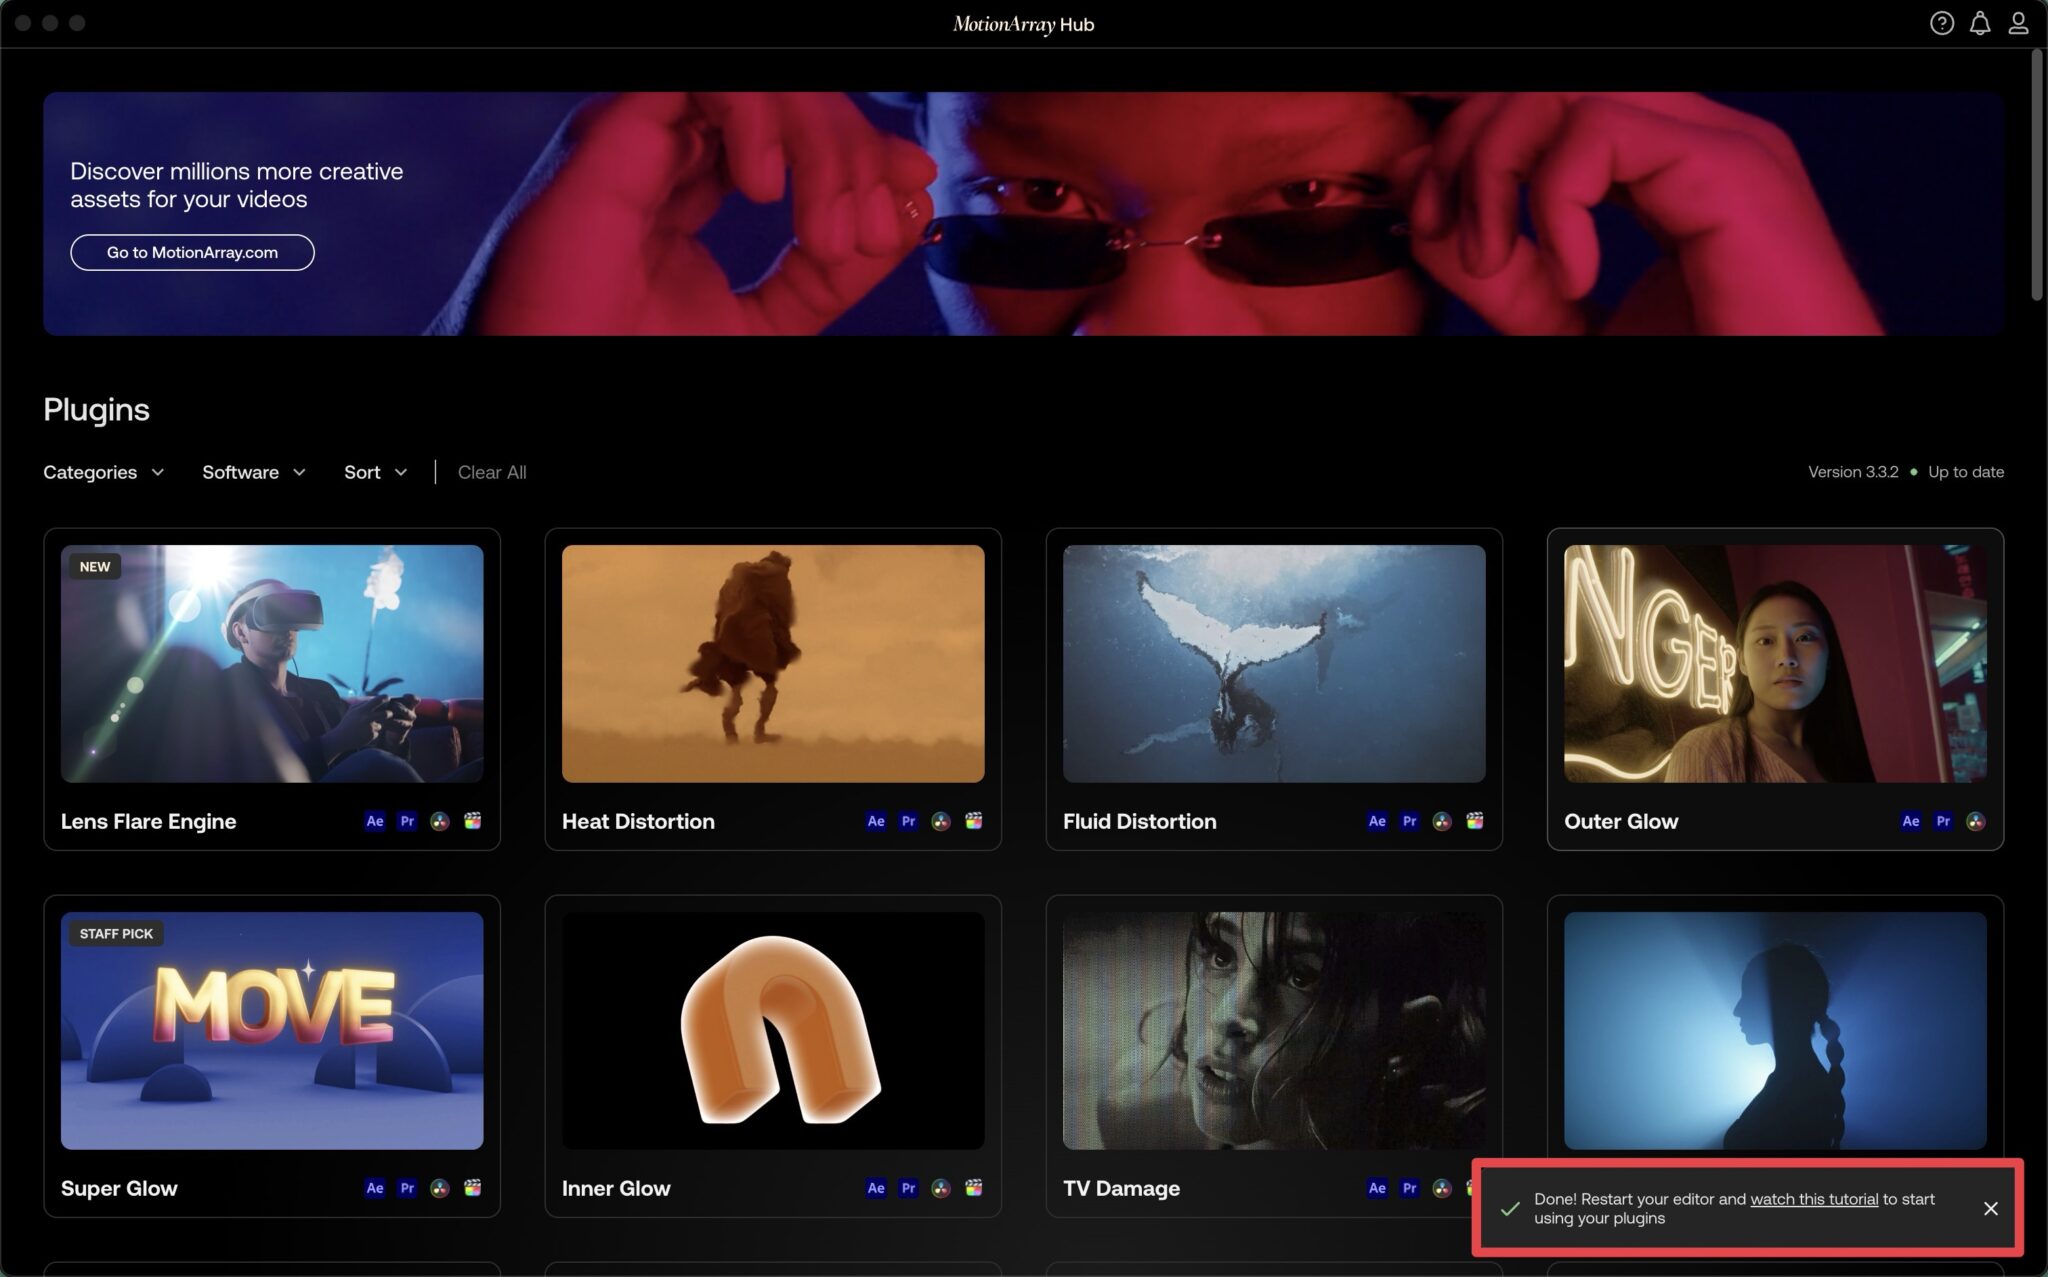
Task: Open the Software filter dropdown
Action: click(x=253, y=472)
